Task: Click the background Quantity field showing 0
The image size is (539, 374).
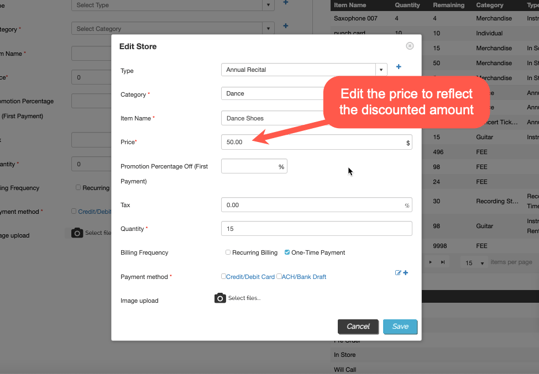Action: coord(91,164)
